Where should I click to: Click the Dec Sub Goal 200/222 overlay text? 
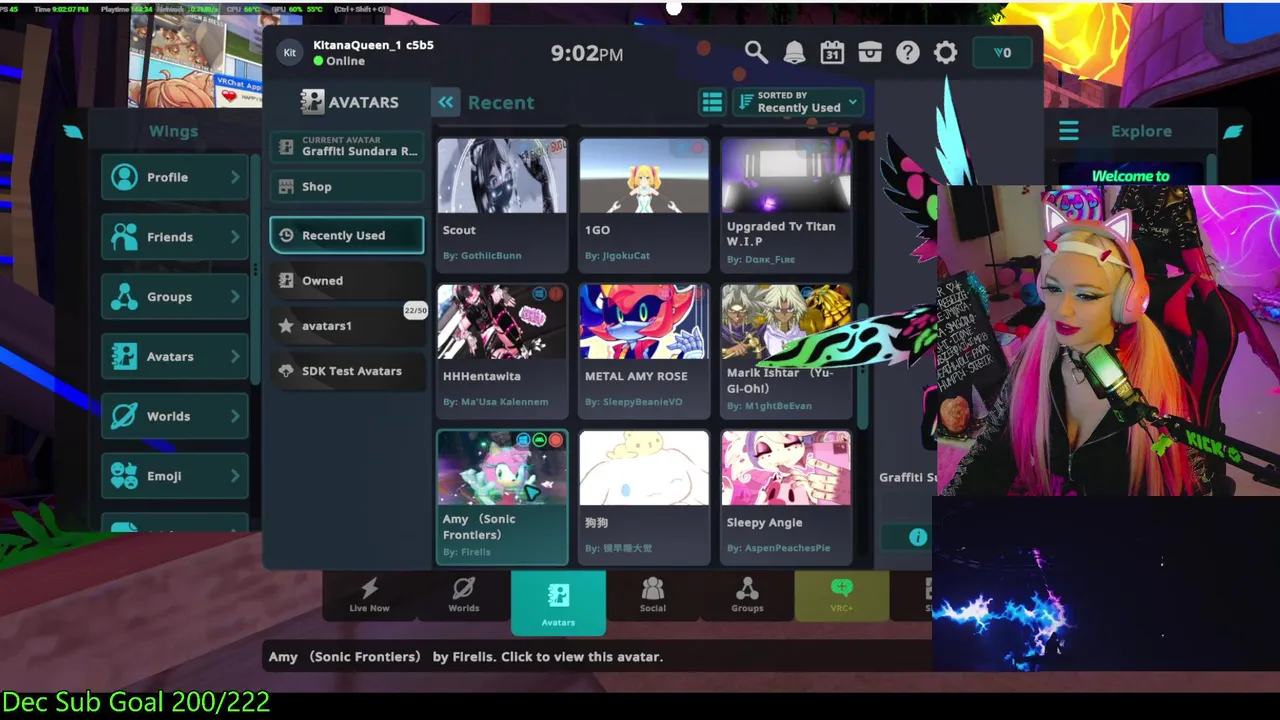(x=136, y=702)
